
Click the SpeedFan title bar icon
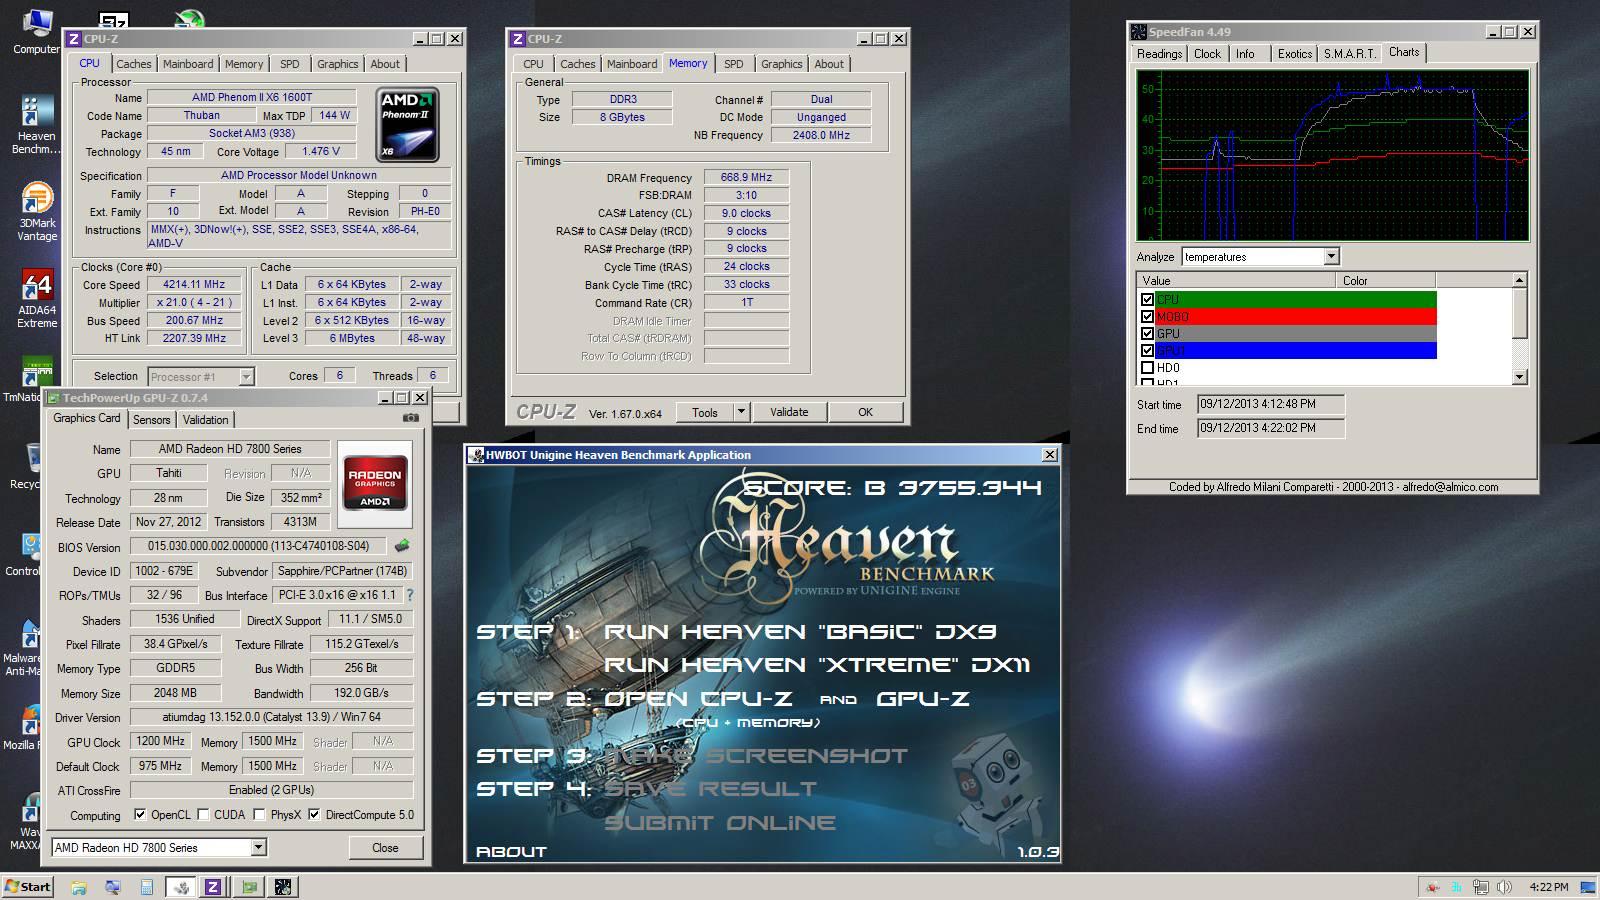(x=1138, y=32)
